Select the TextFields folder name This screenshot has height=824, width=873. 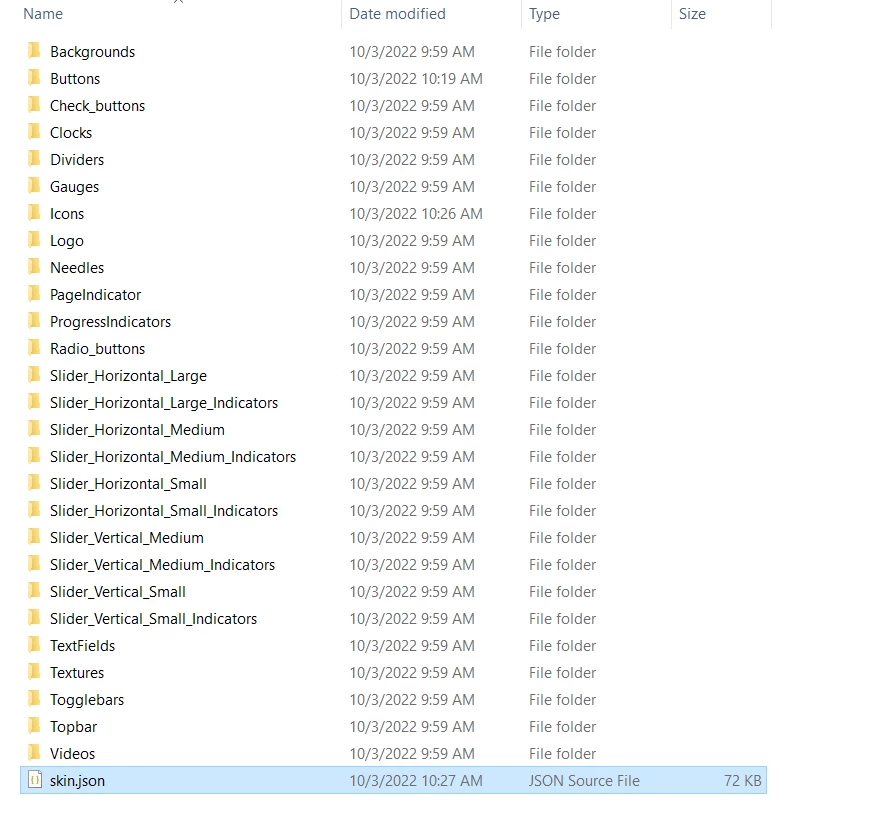(x=82, y=646)
